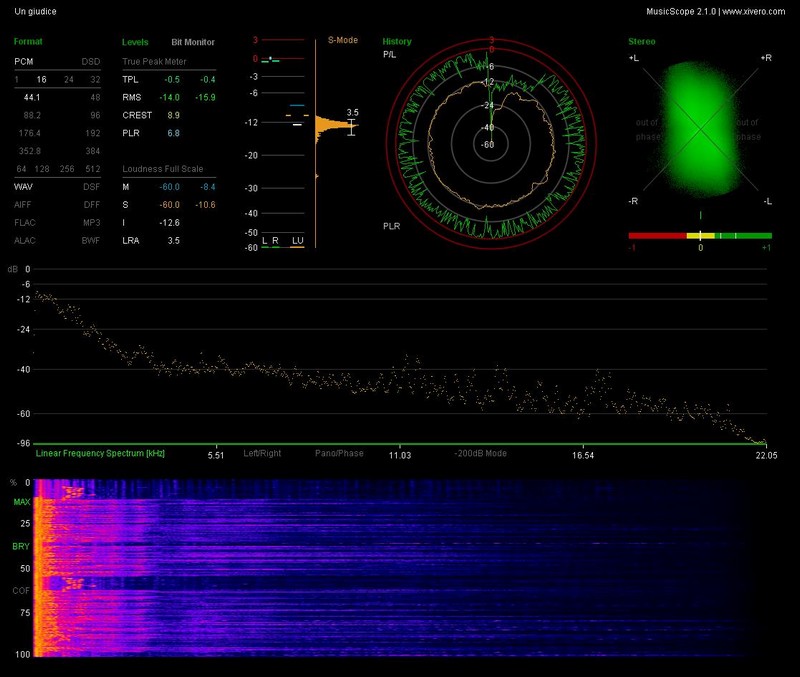
Task: Click the DSD 128 rate indicator
Action: click(42, 169)
